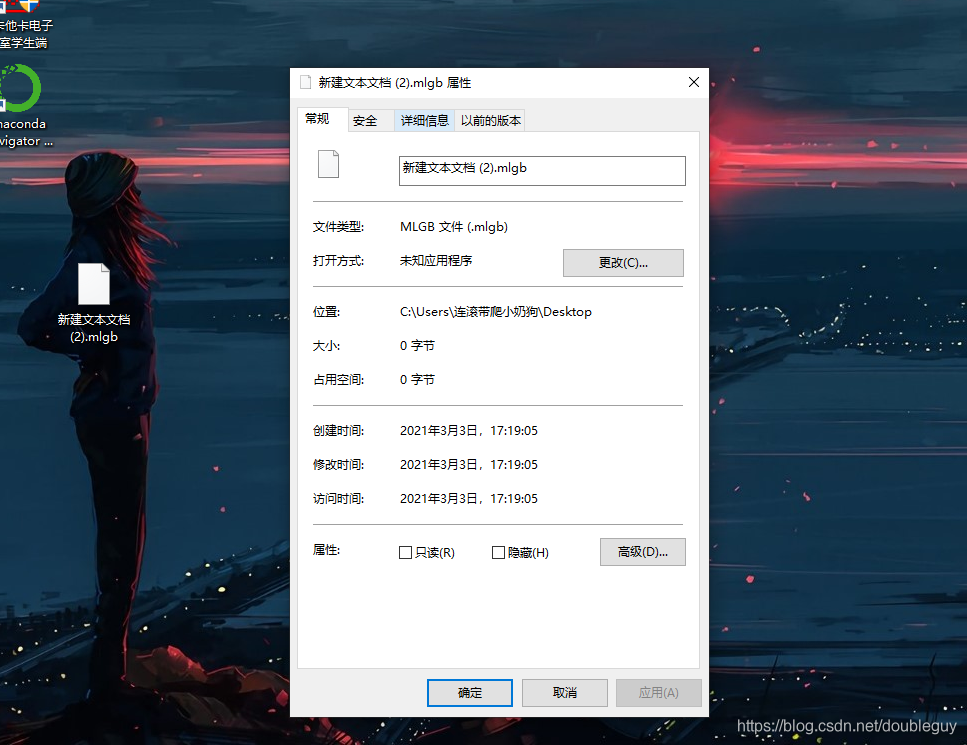The height and width of the screenshot is (745, 967).
Task: Select the 常规 tab
Action: pyautogui.click(x=318, y=119)
